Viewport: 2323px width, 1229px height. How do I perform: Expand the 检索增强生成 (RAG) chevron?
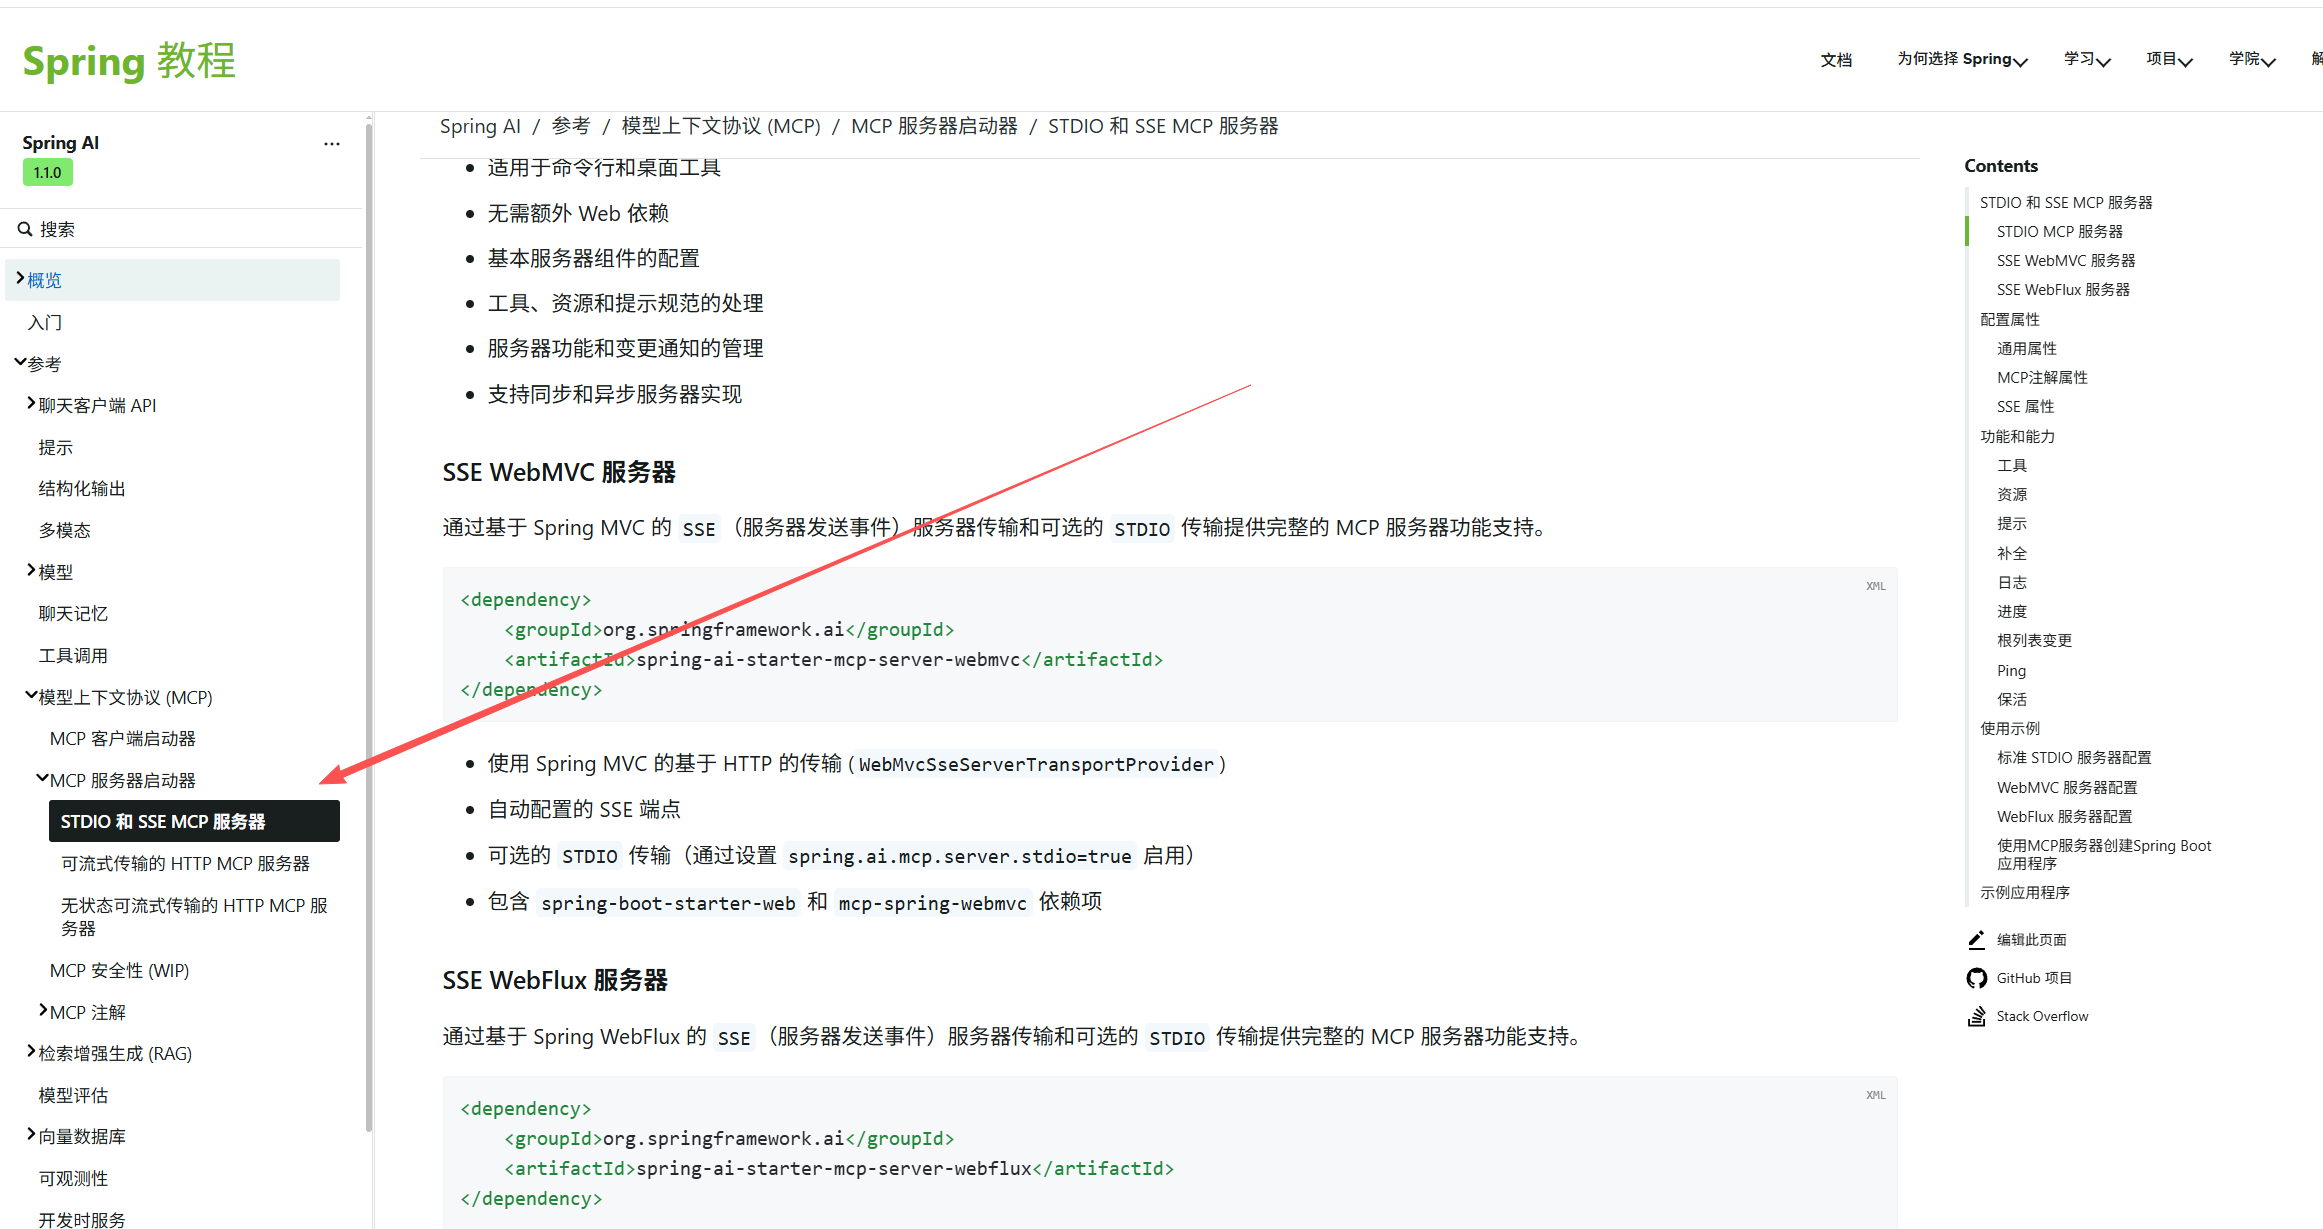(x=31, y=1052)
